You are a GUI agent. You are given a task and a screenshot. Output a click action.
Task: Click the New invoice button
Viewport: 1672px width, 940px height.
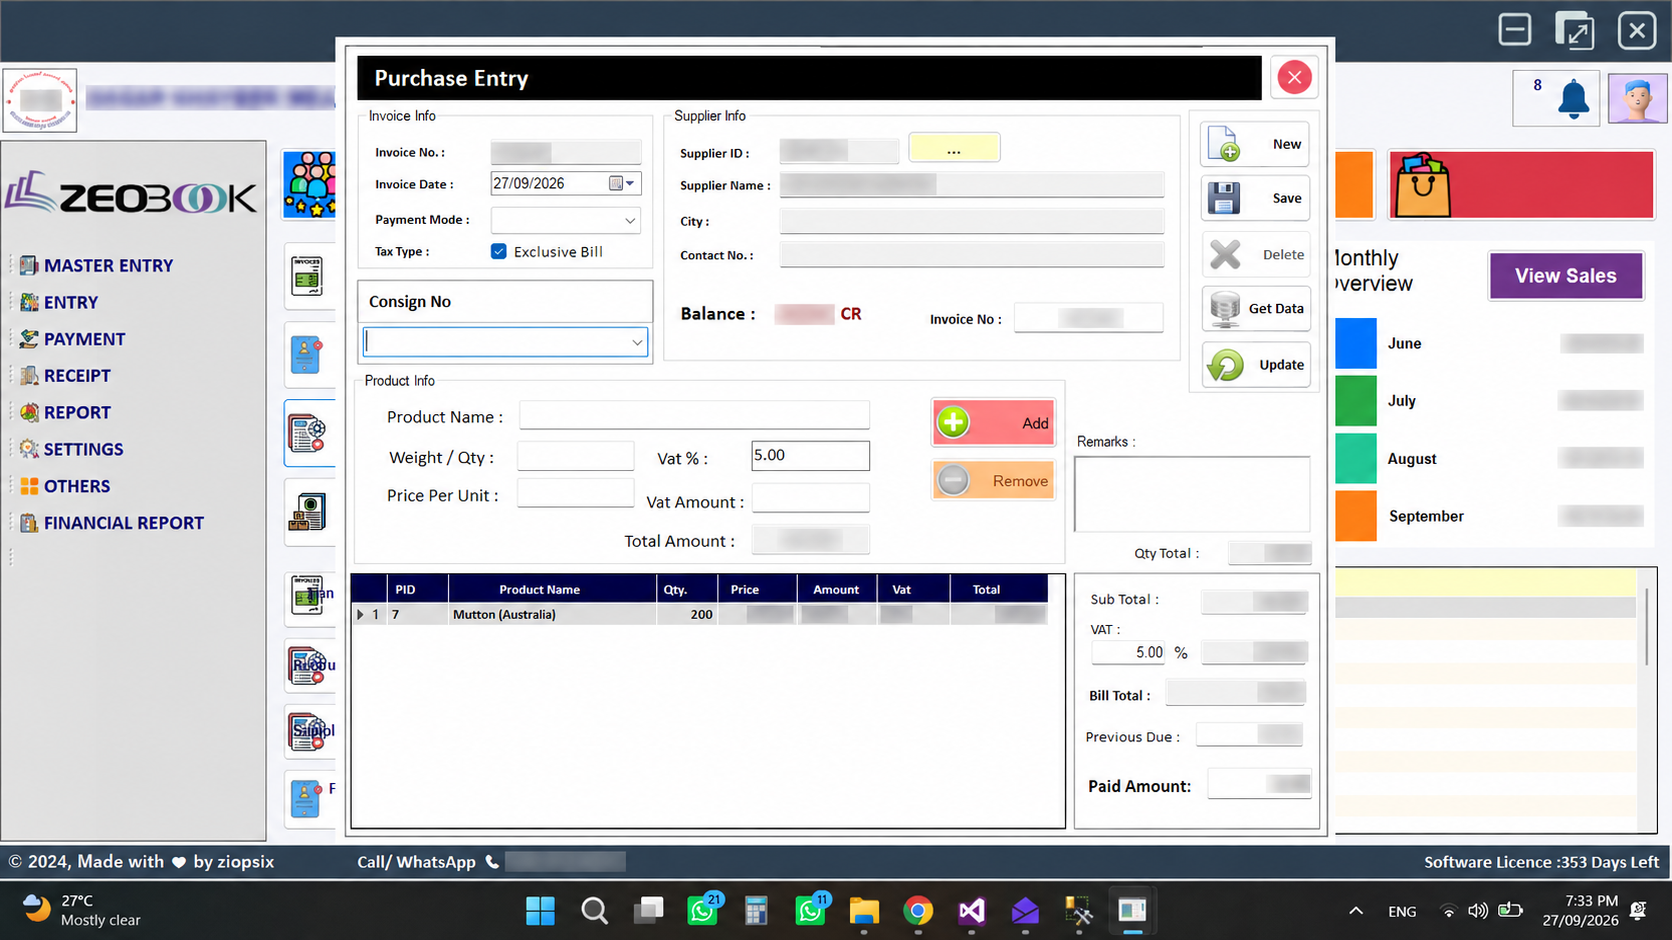click(1255, 144)
